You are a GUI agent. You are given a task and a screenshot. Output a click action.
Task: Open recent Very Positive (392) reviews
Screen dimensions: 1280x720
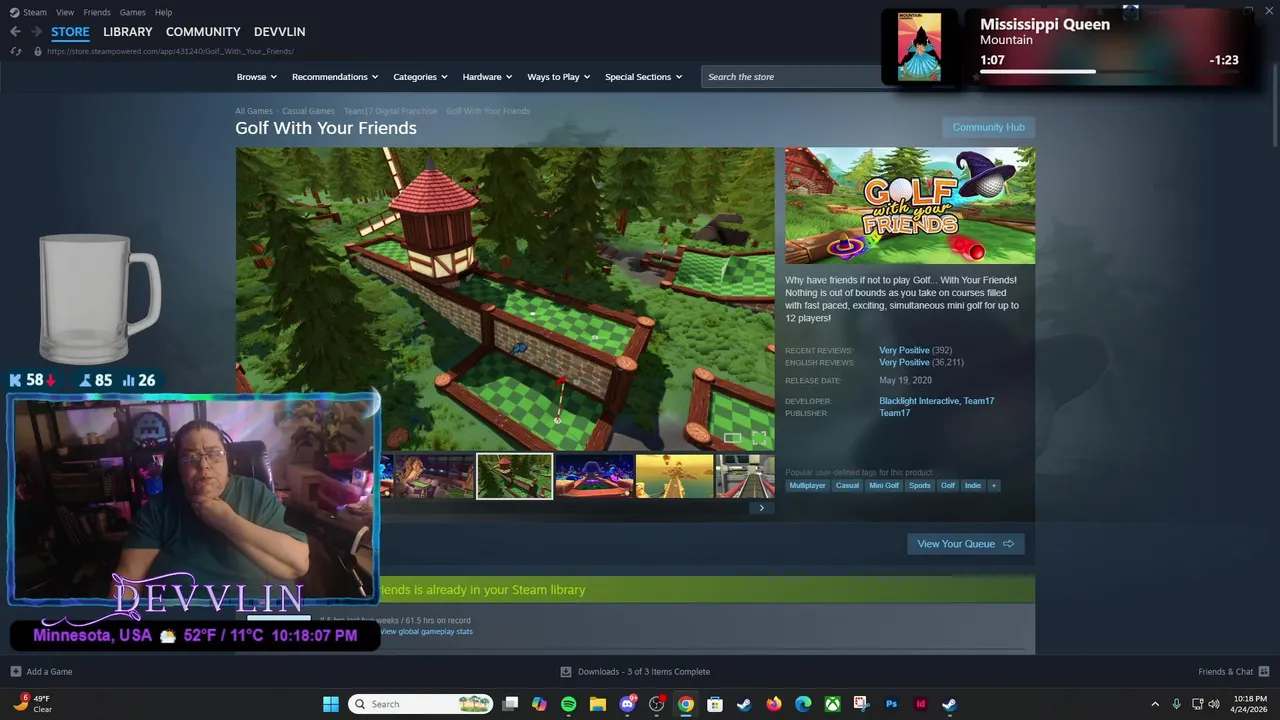tap(915, 351)
